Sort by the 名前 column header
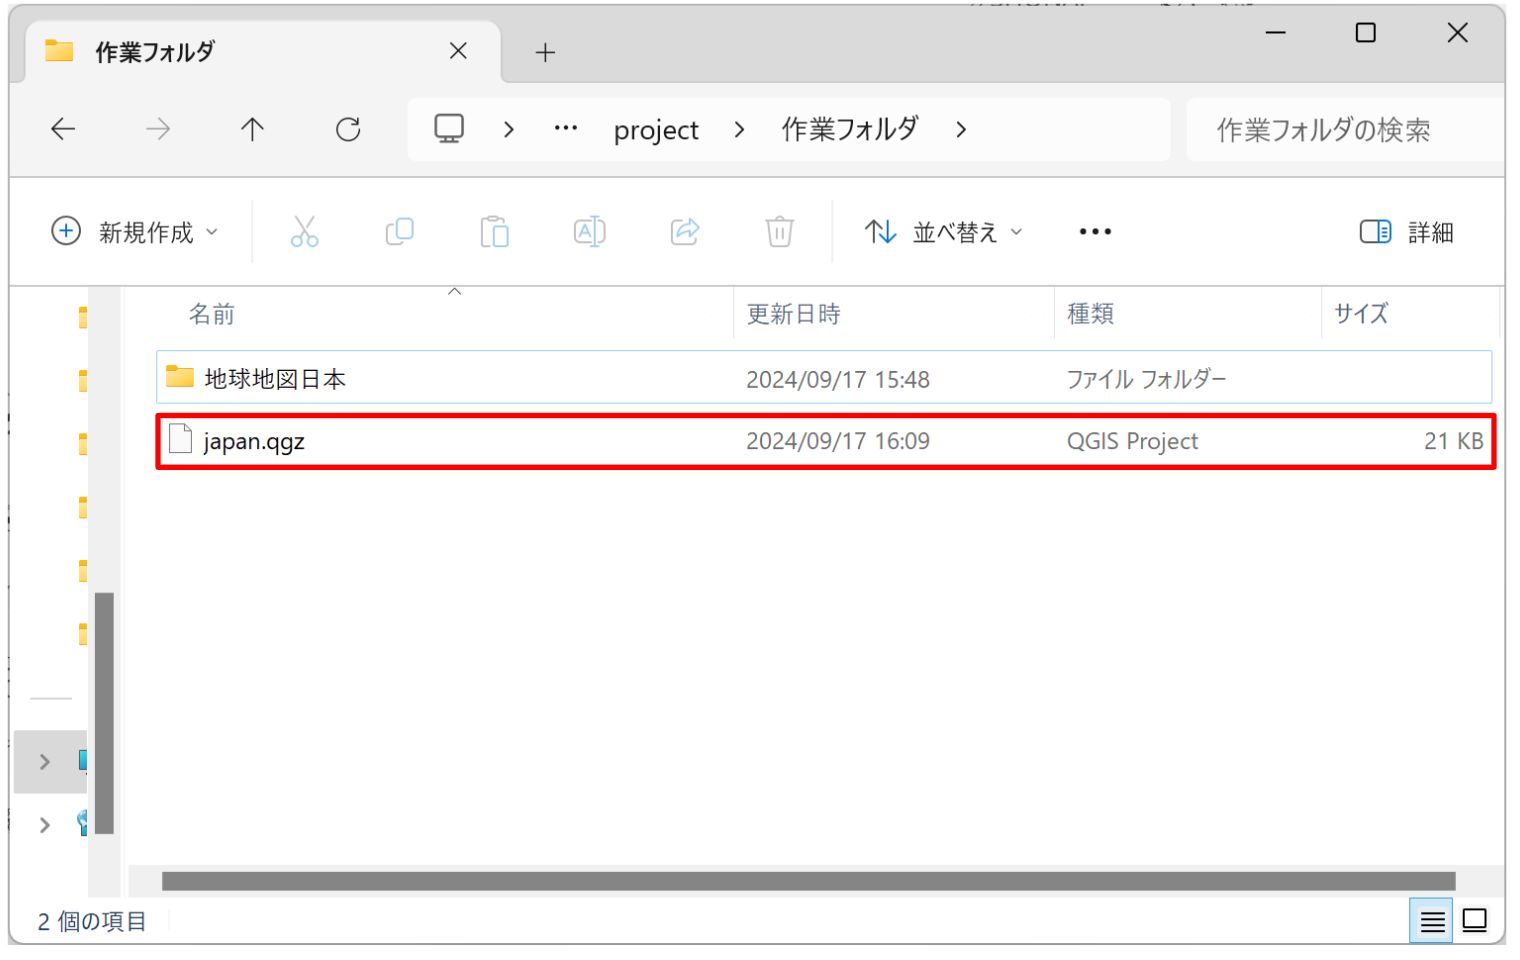Viewport: 1520px width, 960px height. 212,314
